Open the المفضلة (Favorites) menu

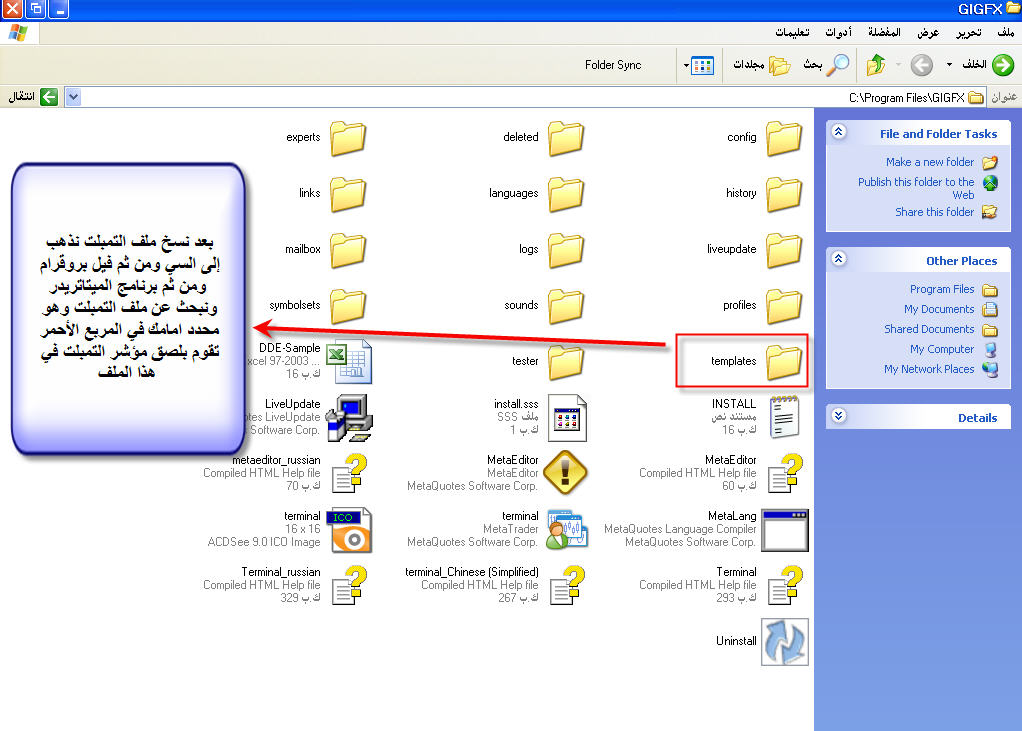click(x=884, y=32)
